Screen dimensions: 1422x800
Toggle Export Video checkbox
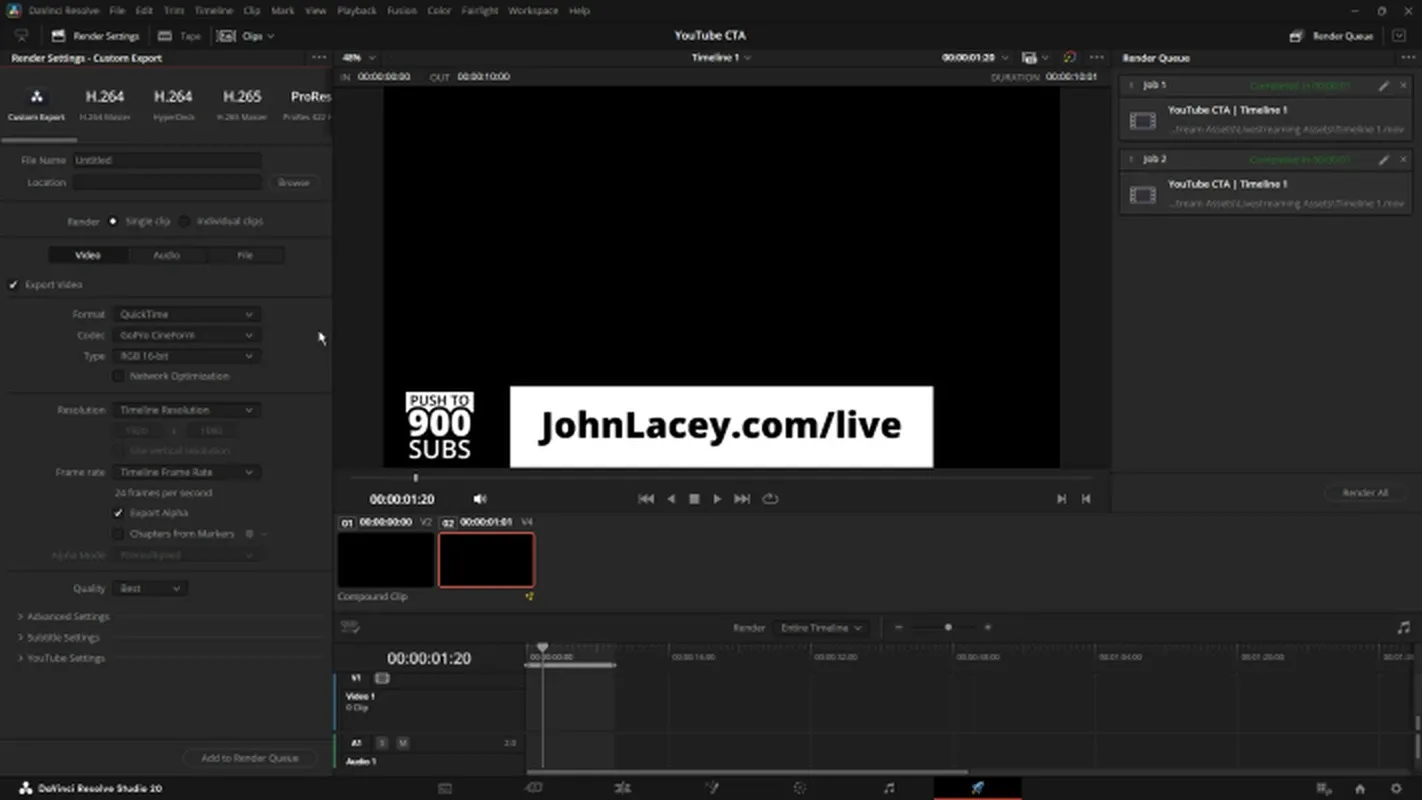[14, 285]
